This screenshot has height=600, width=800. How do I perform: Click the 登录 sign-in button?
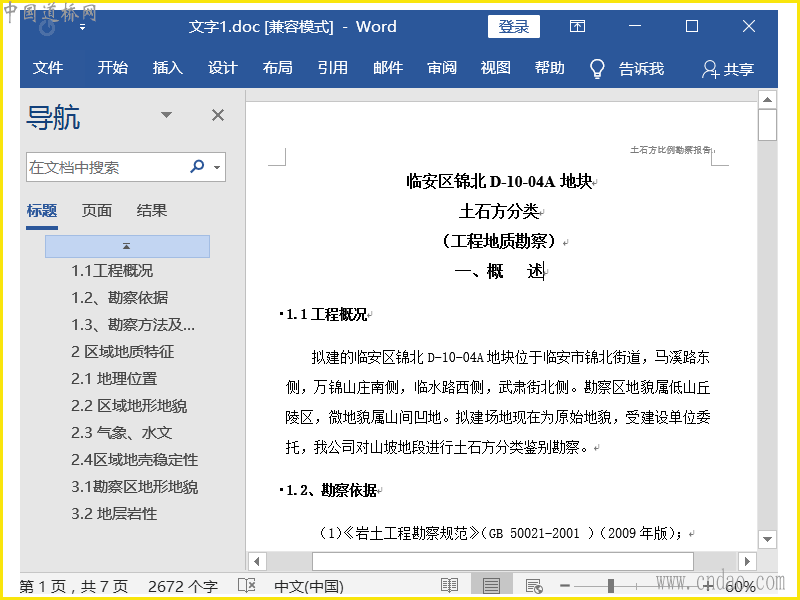coord(514,27)
